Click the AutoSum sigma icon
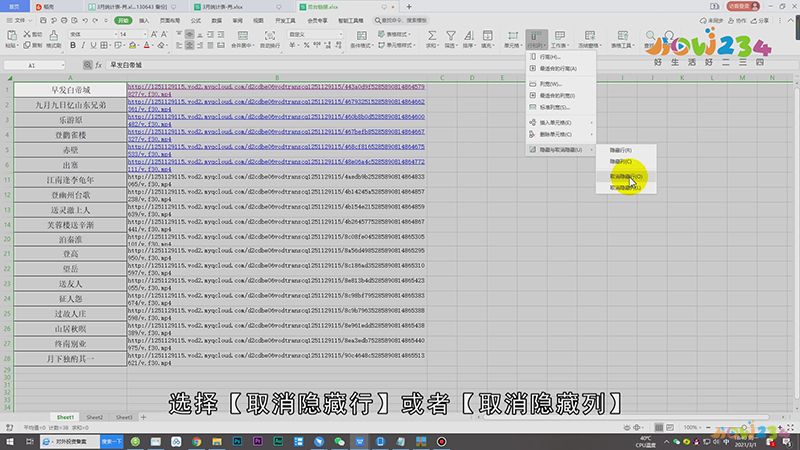Viewport: 800px width, 450px height. tap(432, 36)
